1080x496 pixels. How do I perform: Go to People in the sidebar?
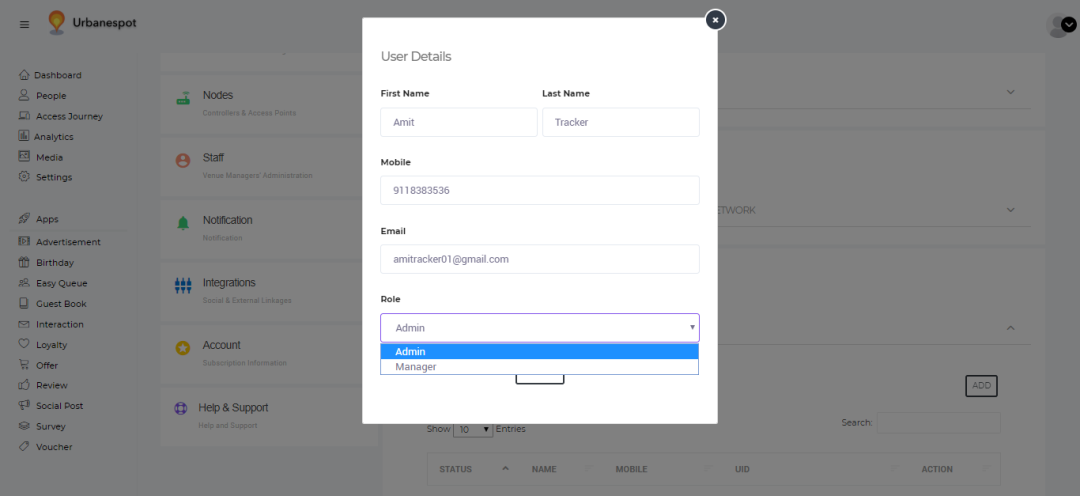click(x=51, y=96)
